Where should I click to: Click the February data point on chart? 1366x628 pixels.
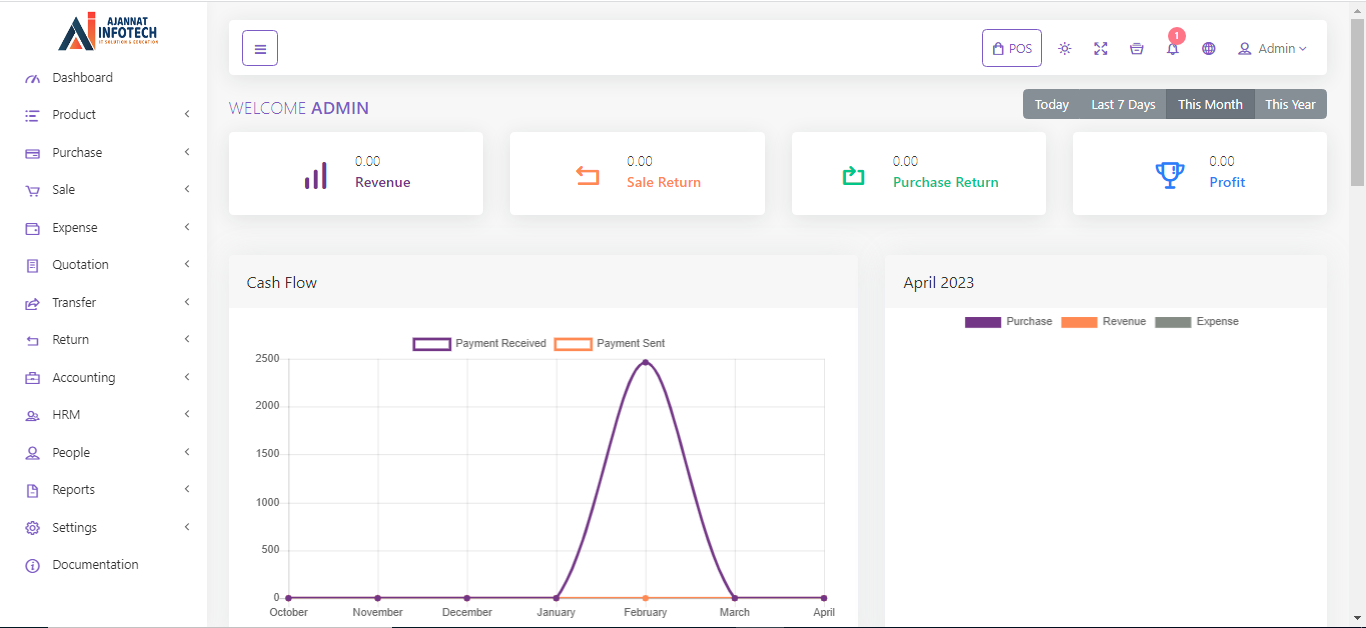[x=645, y=362]
